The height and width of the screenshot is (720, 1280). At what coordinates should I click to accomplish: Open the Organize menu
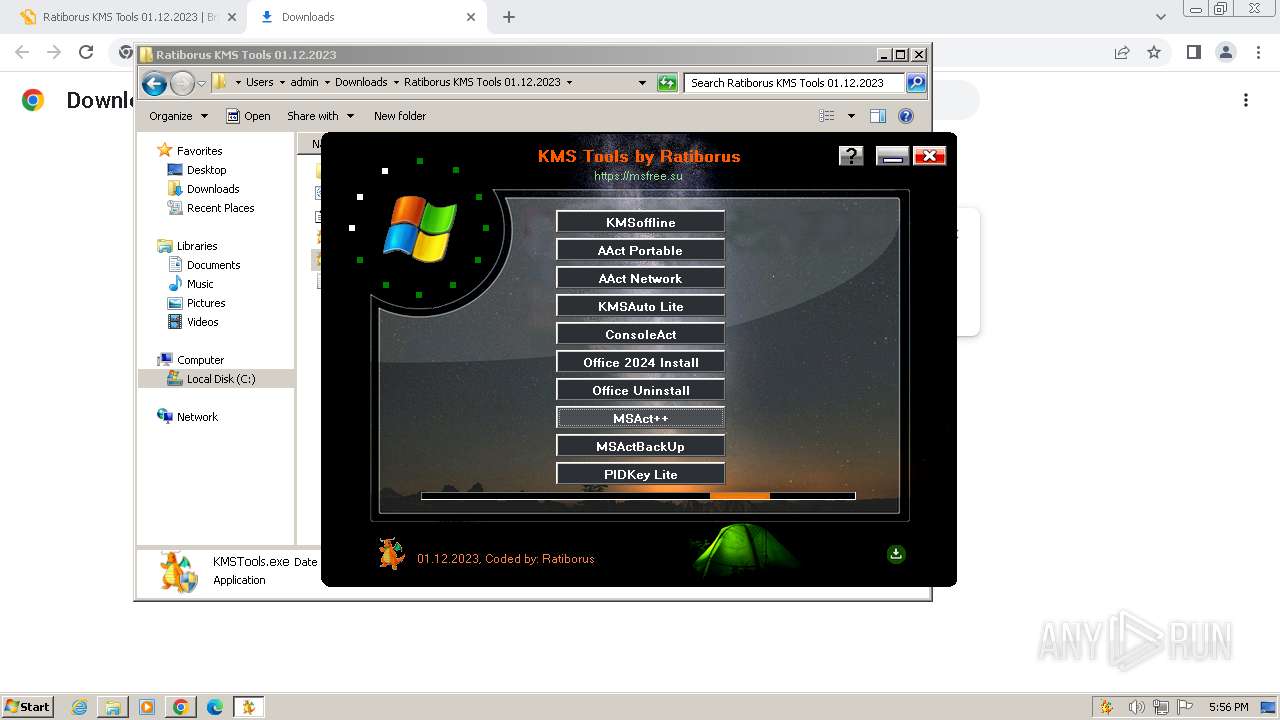coord(178,116)
